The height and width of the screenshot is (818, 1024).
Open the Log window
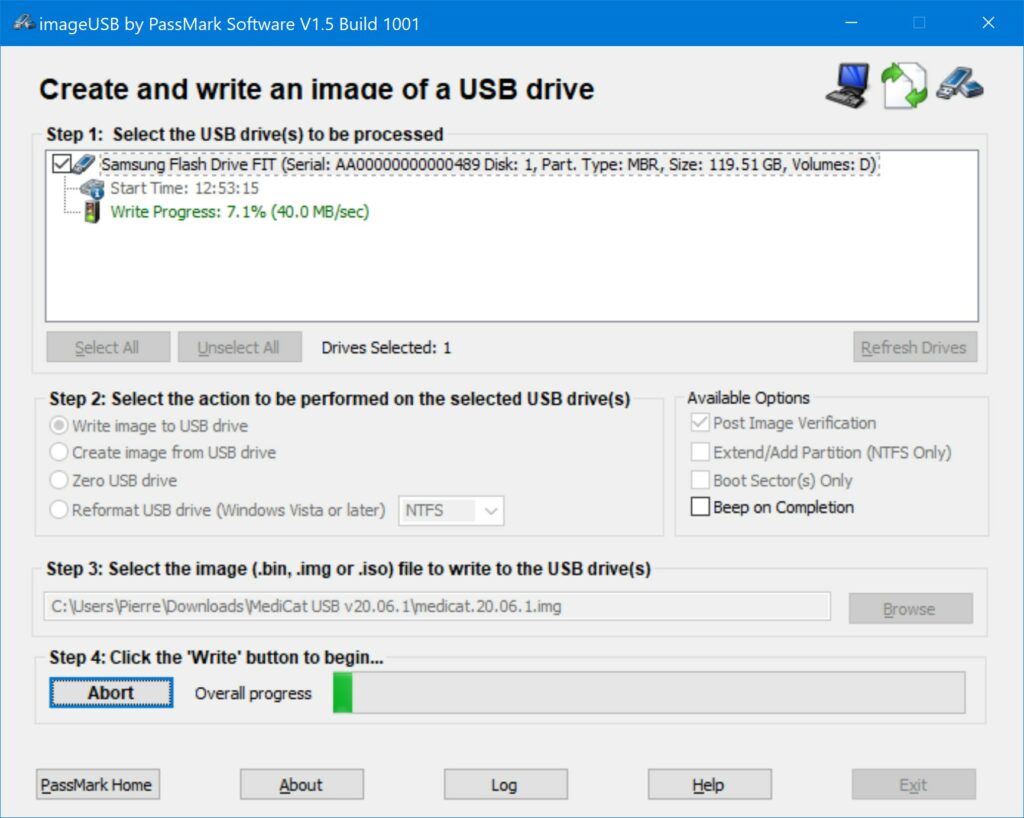click(505, 784)
